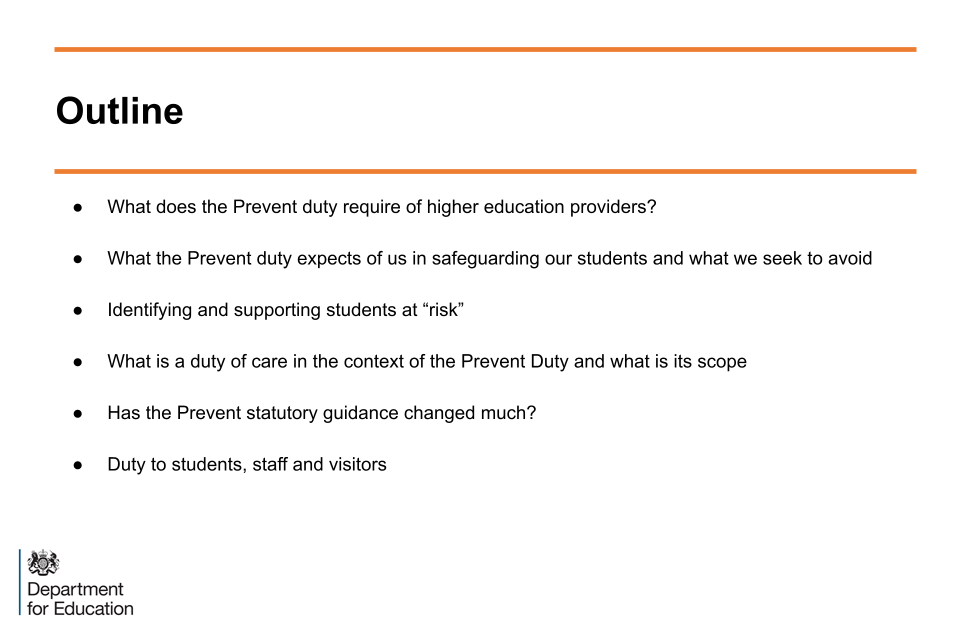Click the "Outline" slide title
The image size is (960, 640).
click(x=119, y=111)
